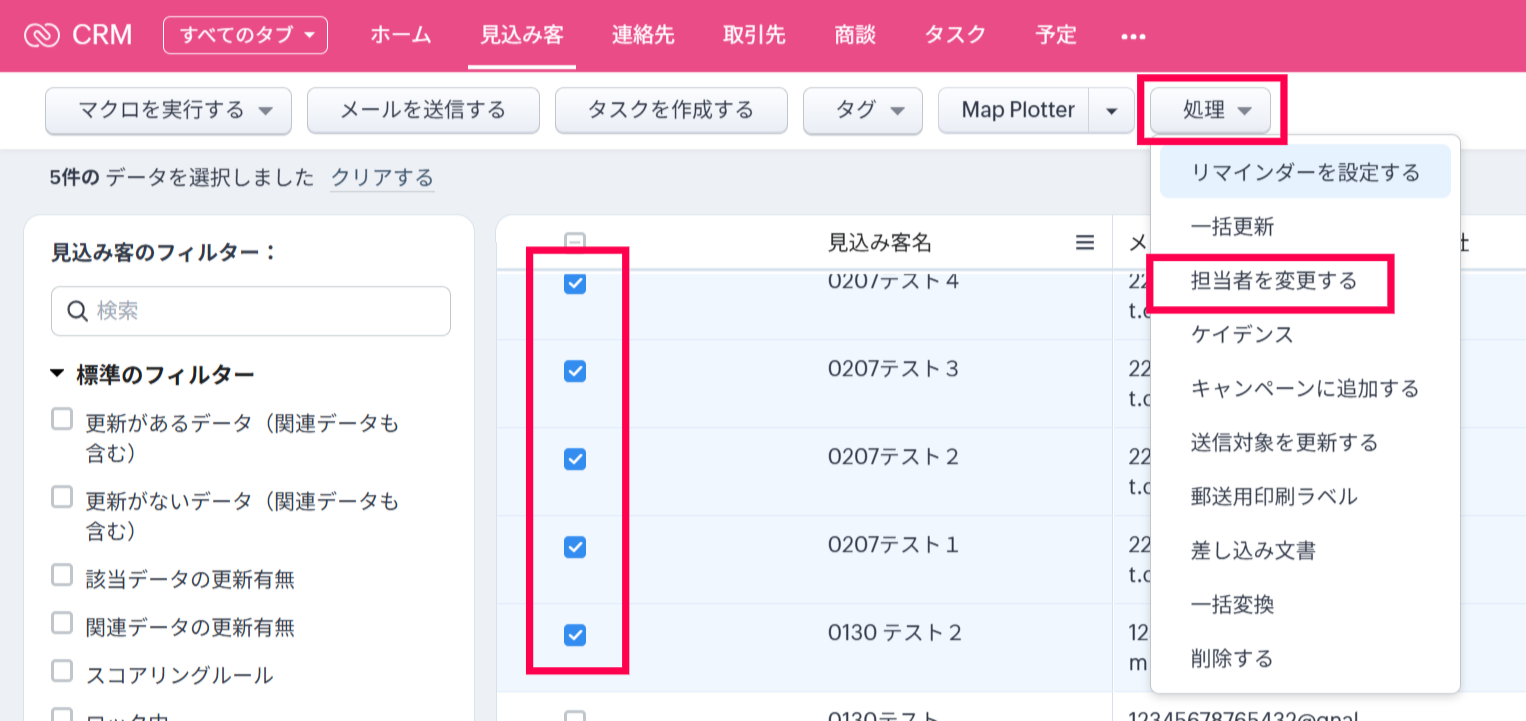Select 担当者を変更する from the menu
1526x721 pixels.
(x=1273, y=281)
